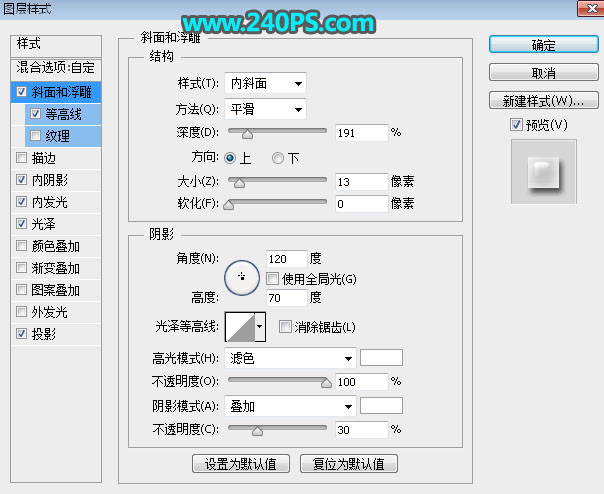Open the 样式 dropdown showing 内斜面
This screenshot has width=604, height=494.
pos(265,83)
